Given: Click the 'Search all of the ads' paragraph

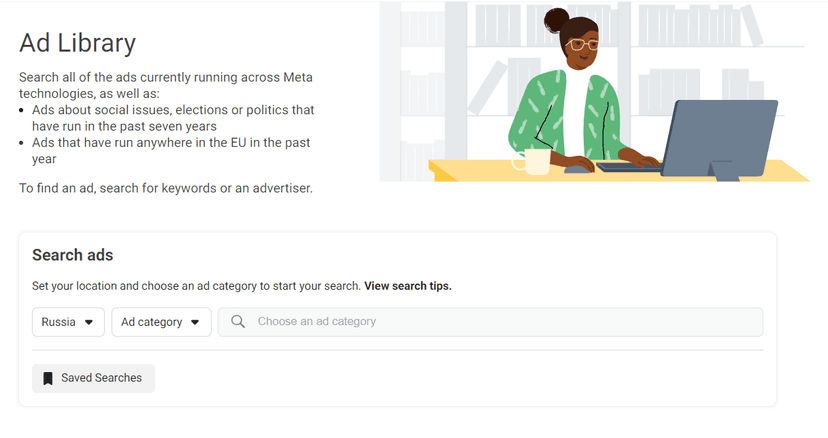Looking at the screenshot, I should (166, 85).
